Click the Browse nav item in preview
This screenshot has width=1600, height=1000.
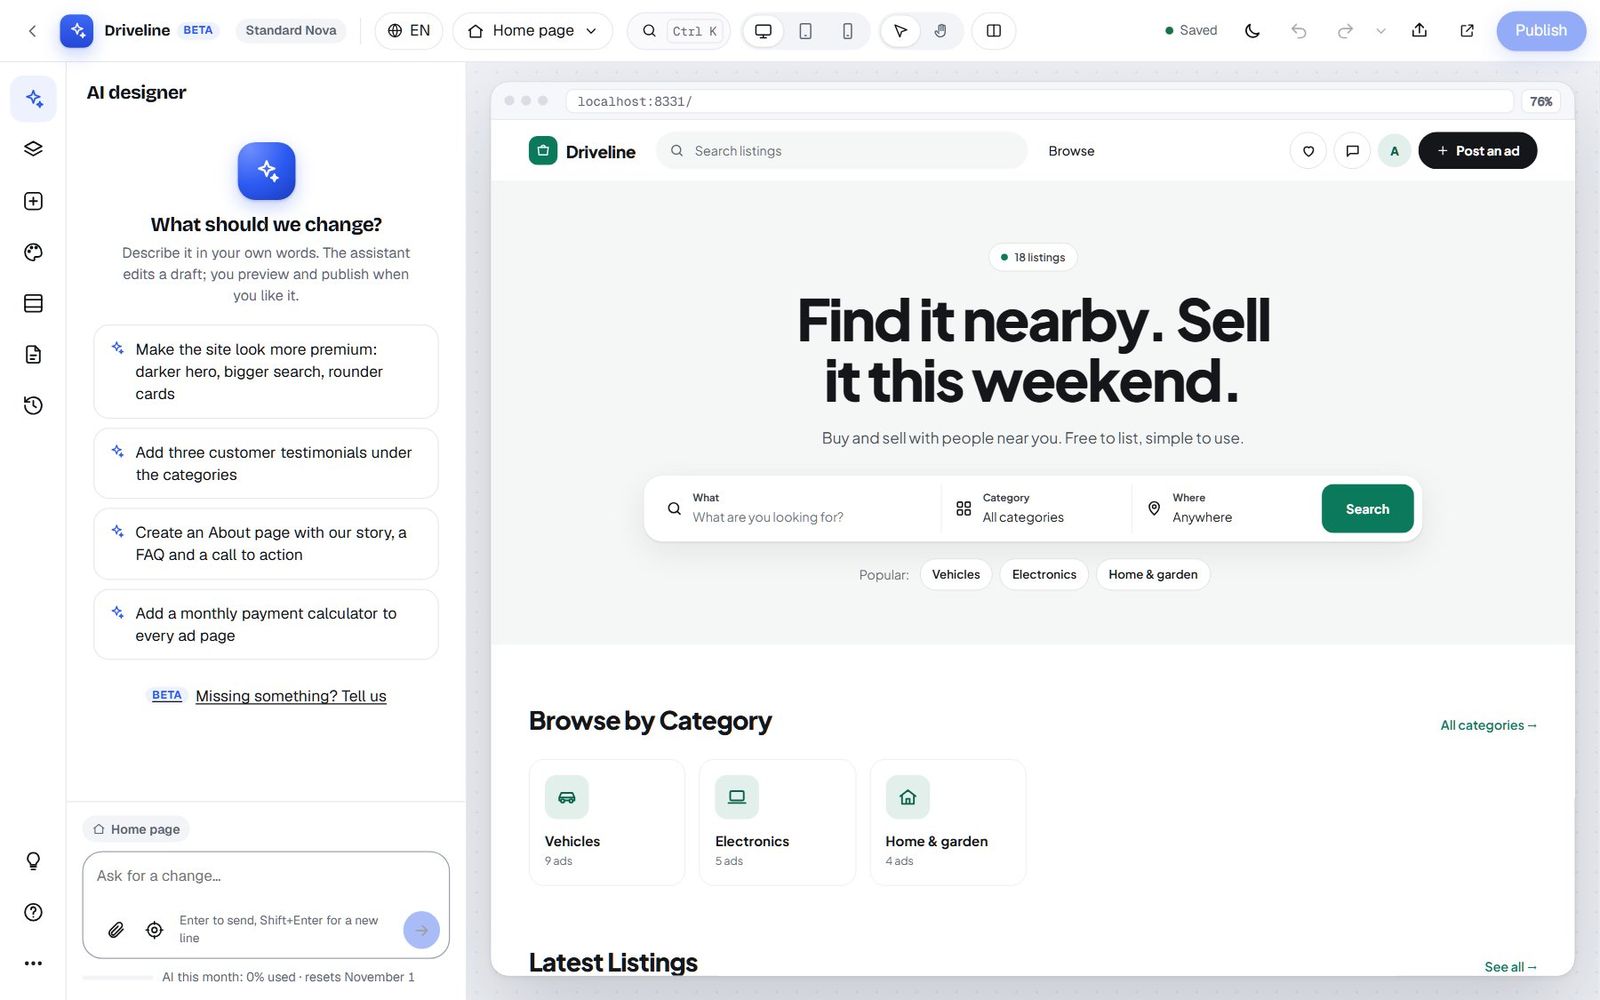[x=1071, y=151]
